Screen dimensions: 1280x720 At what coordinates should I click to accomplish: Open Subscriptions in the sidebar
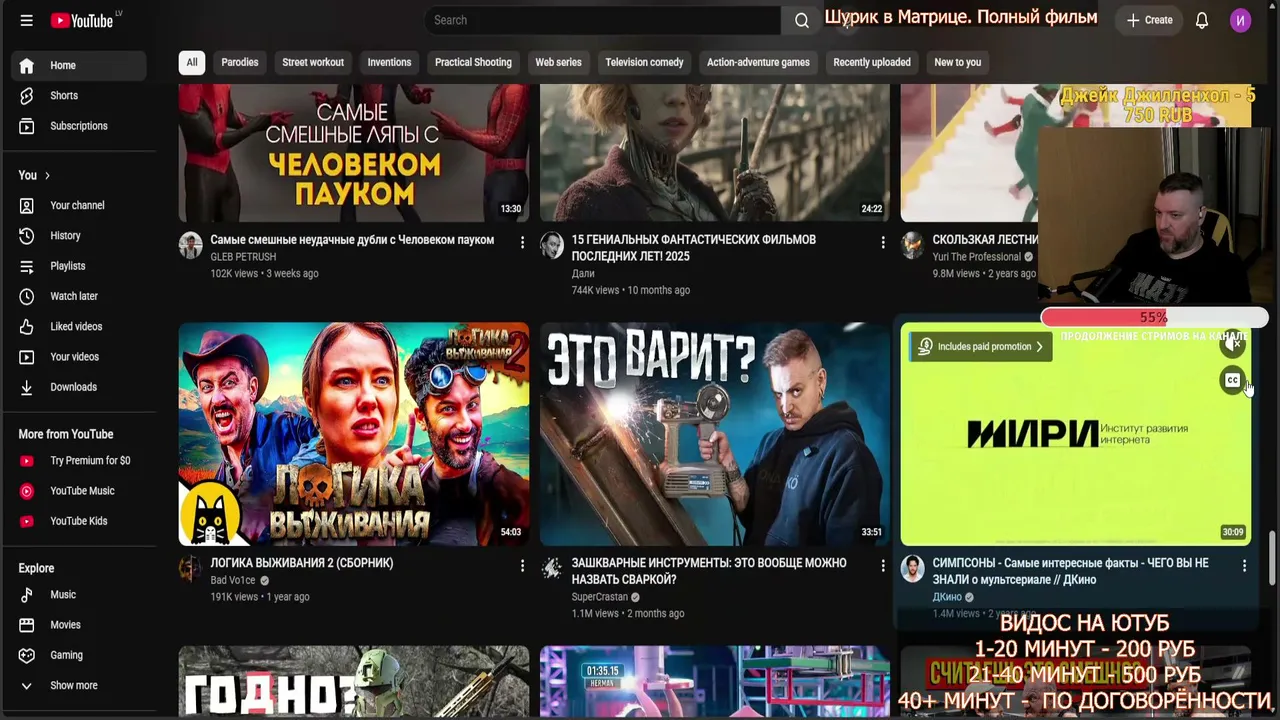tap(79, 126)
